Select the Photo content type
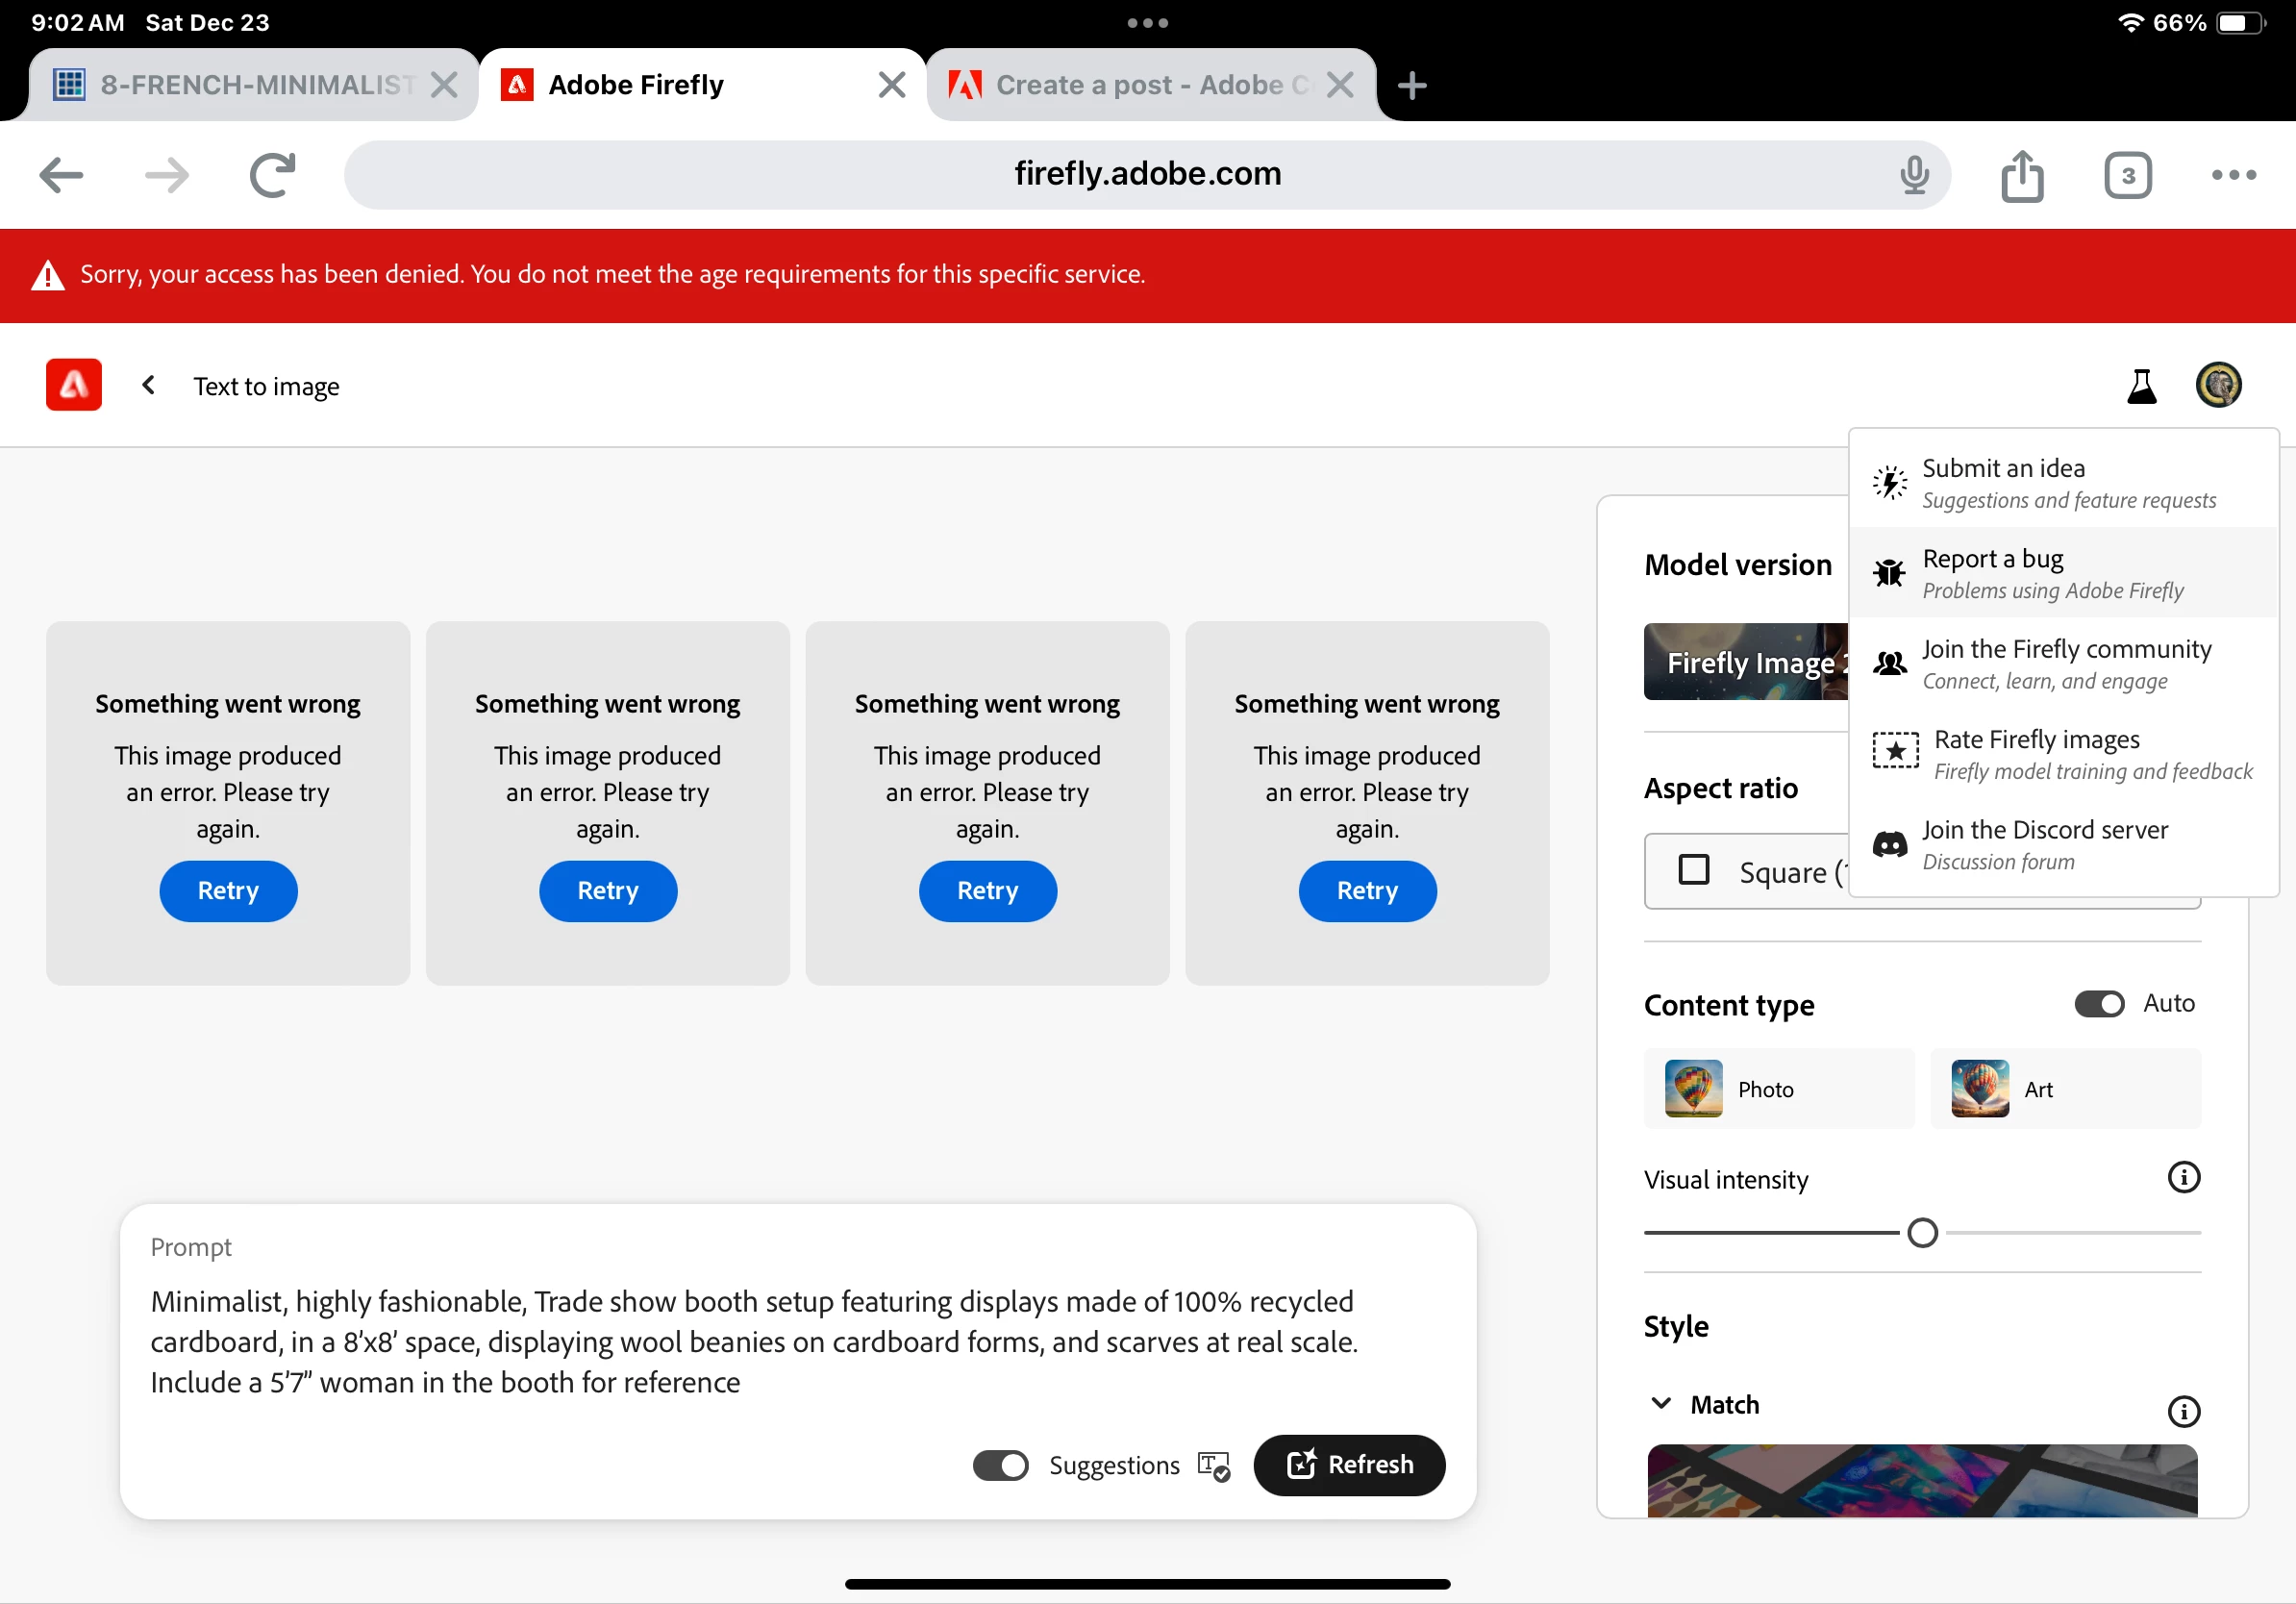 [x=1778, y=1089]
